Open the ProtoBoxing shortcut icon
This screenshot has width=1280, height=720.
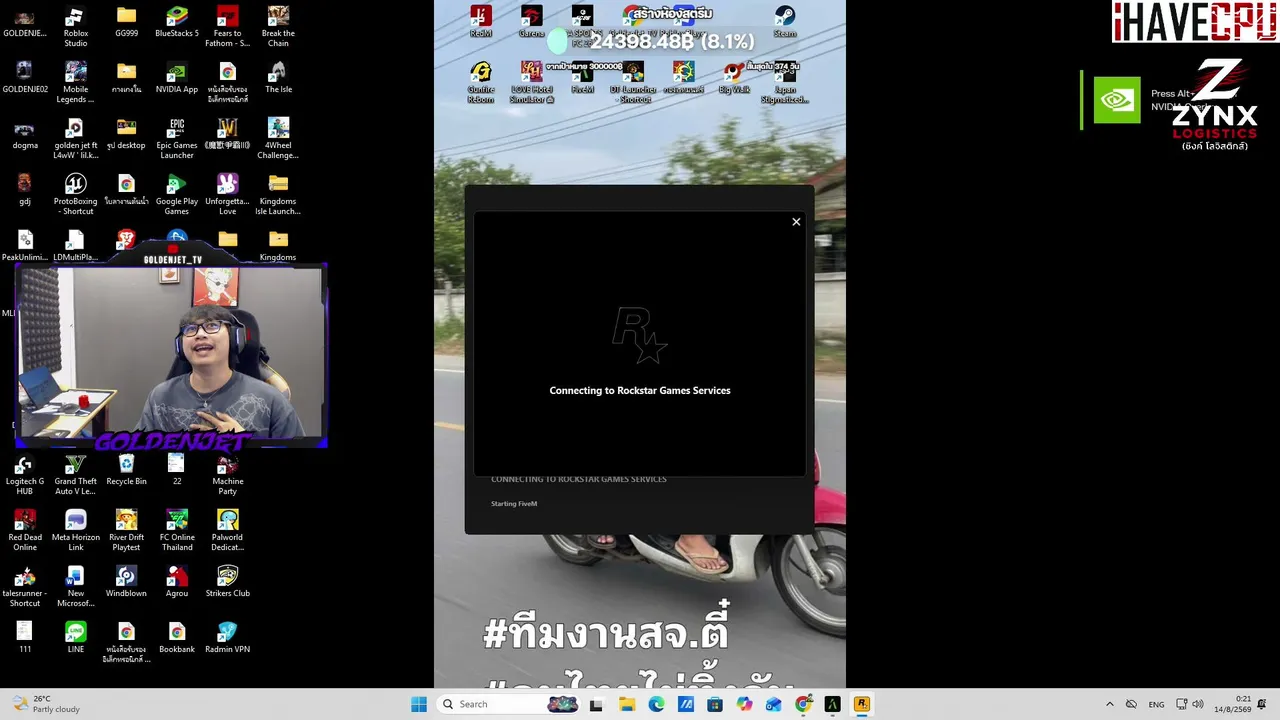(75, 195)
